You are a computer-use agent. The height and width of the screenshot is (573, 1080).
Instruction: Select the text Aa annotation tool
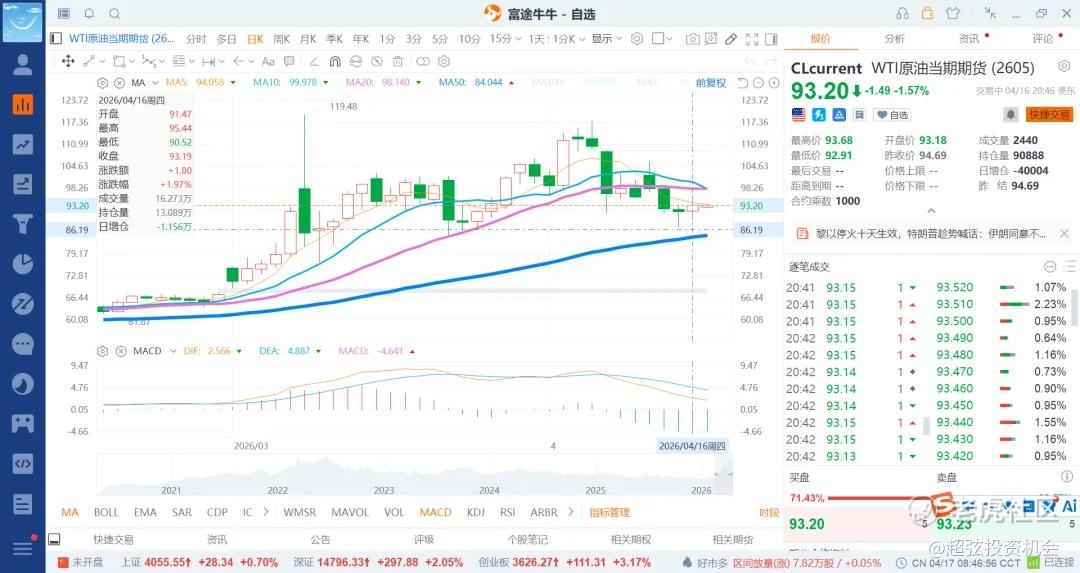(x=268, y=61)
